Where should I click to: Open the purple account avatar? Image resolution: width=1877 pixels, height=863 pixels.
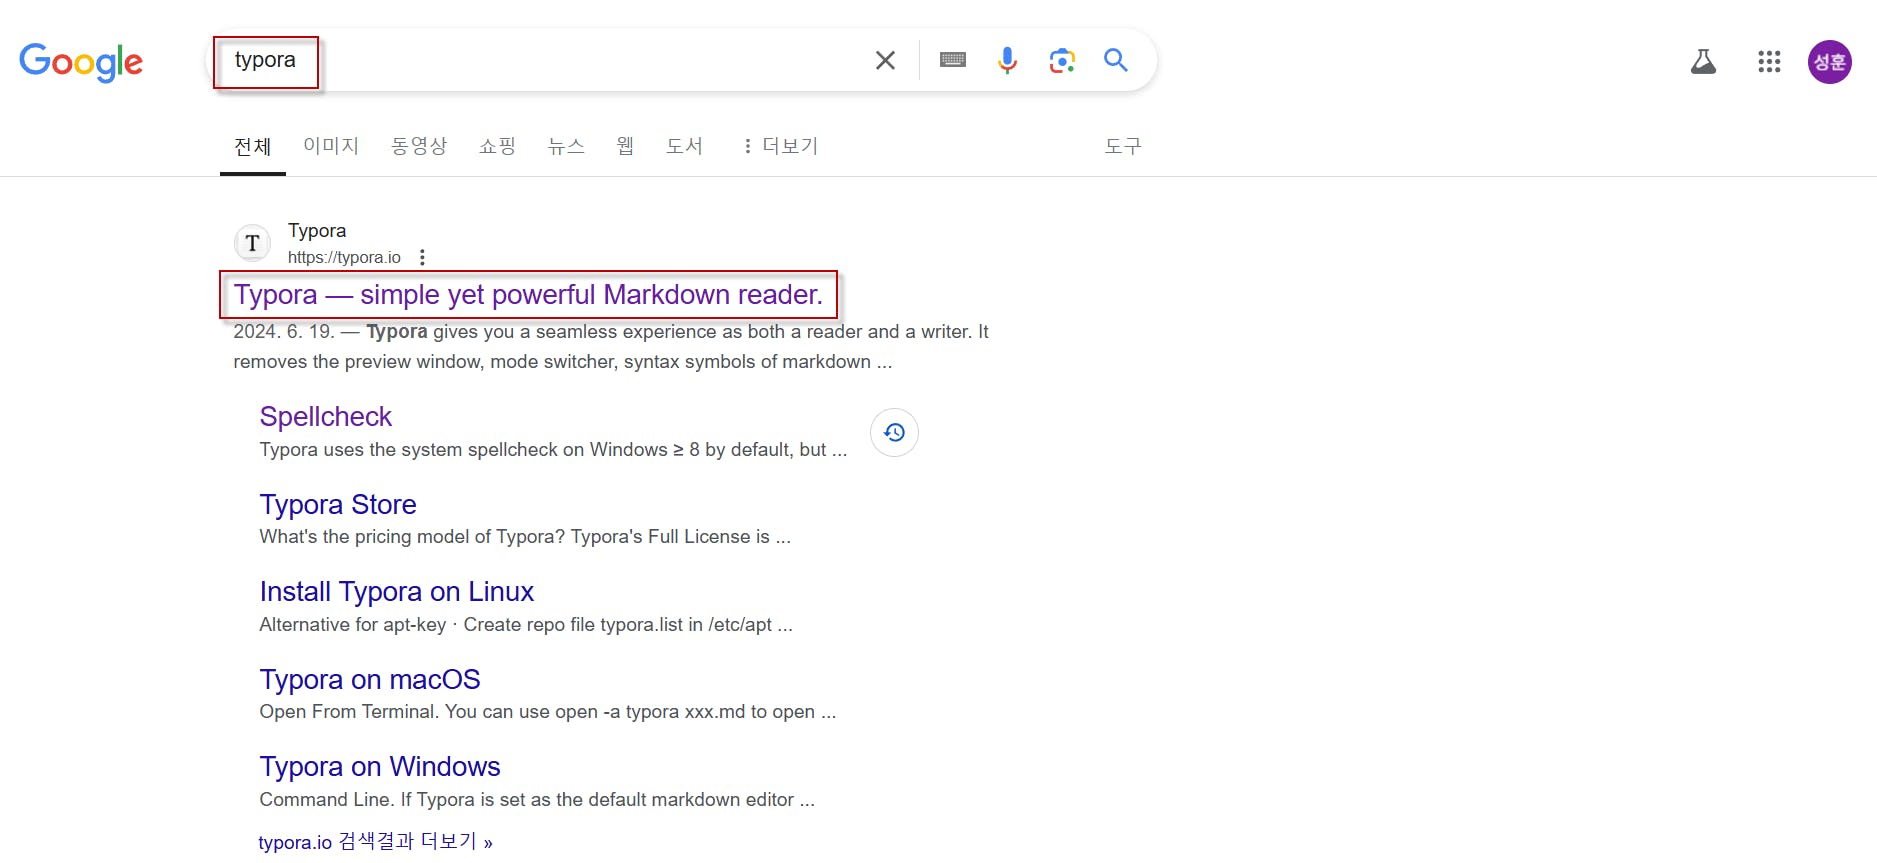pos(1829,62)
